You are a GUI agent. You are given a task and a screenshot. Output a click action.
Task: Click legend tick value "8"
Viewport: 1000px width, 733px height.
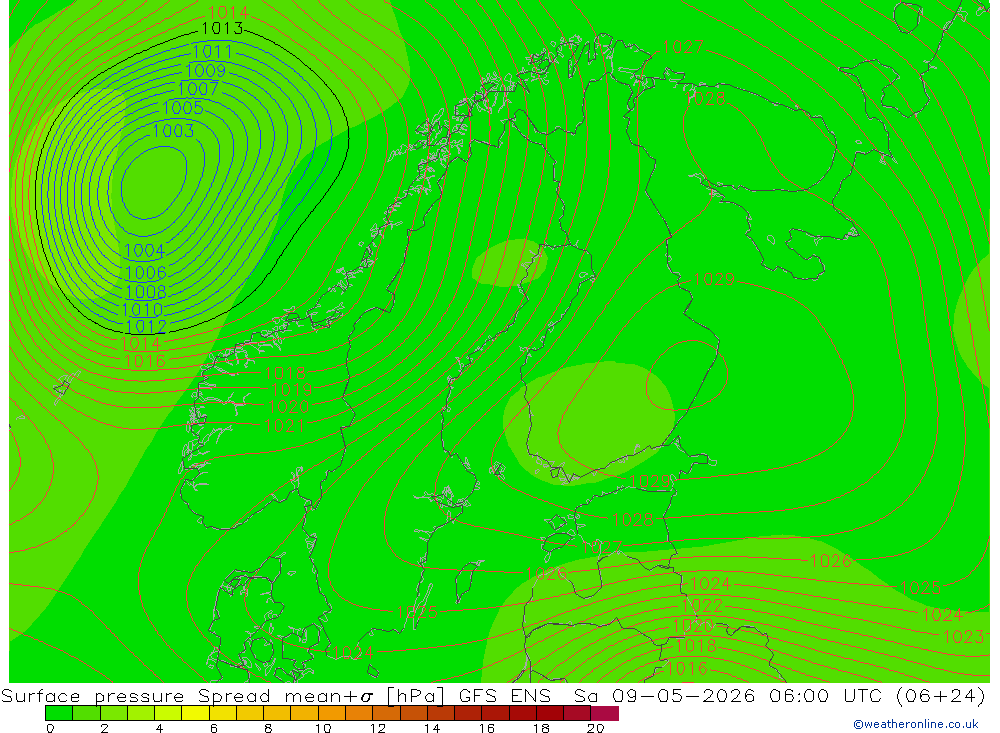point(268,728)
